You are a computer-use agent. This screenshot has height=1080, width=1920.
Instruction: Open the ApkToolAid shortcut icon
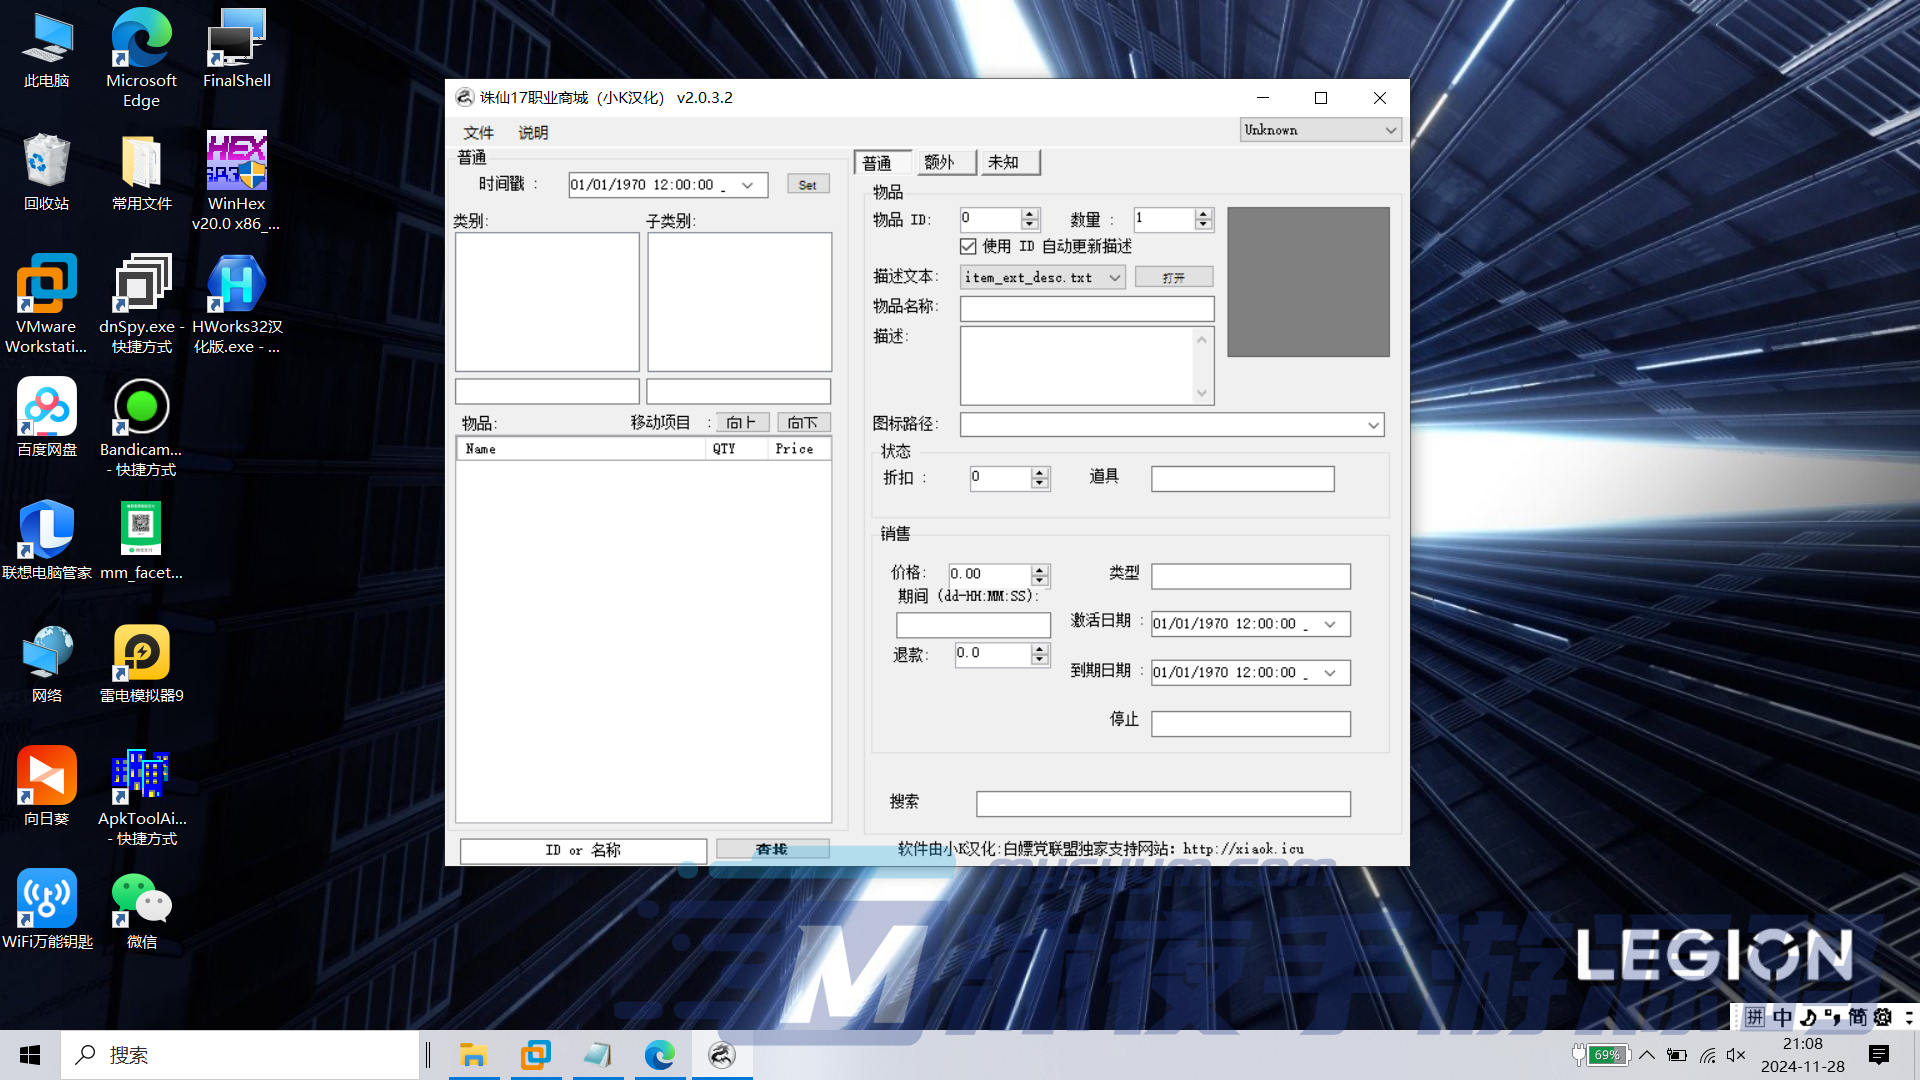141,776
